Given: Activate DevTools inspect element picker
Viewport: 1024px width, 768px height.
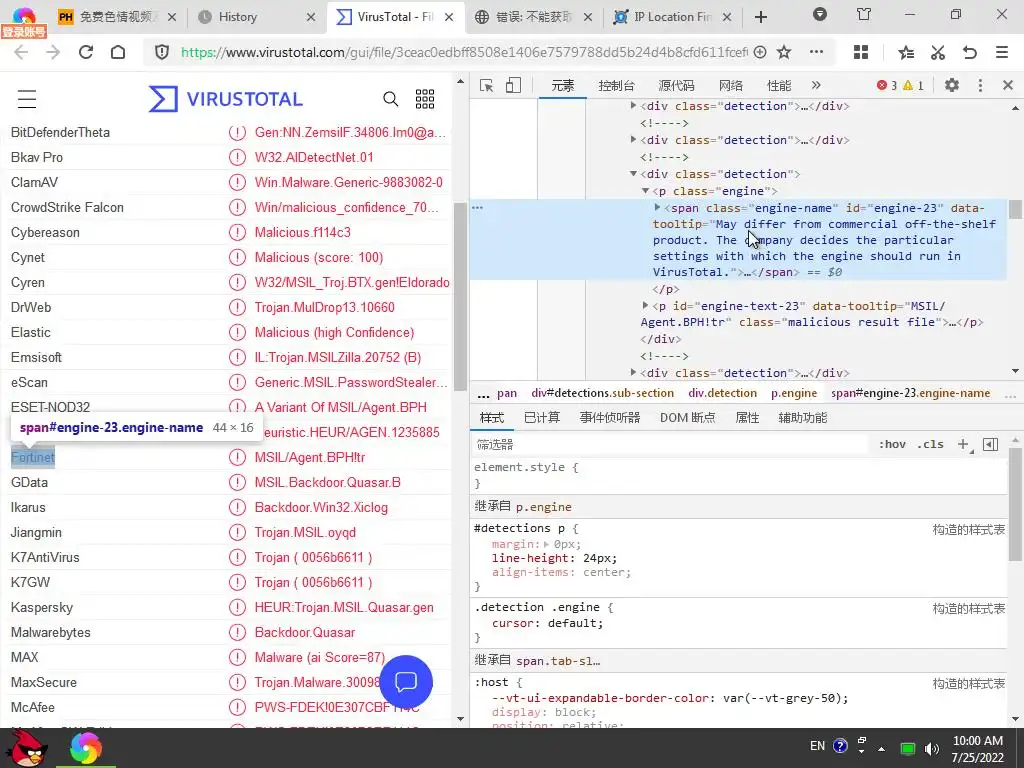Looking at the screenshot, I should pyautogui.click(x=487, y=86).
